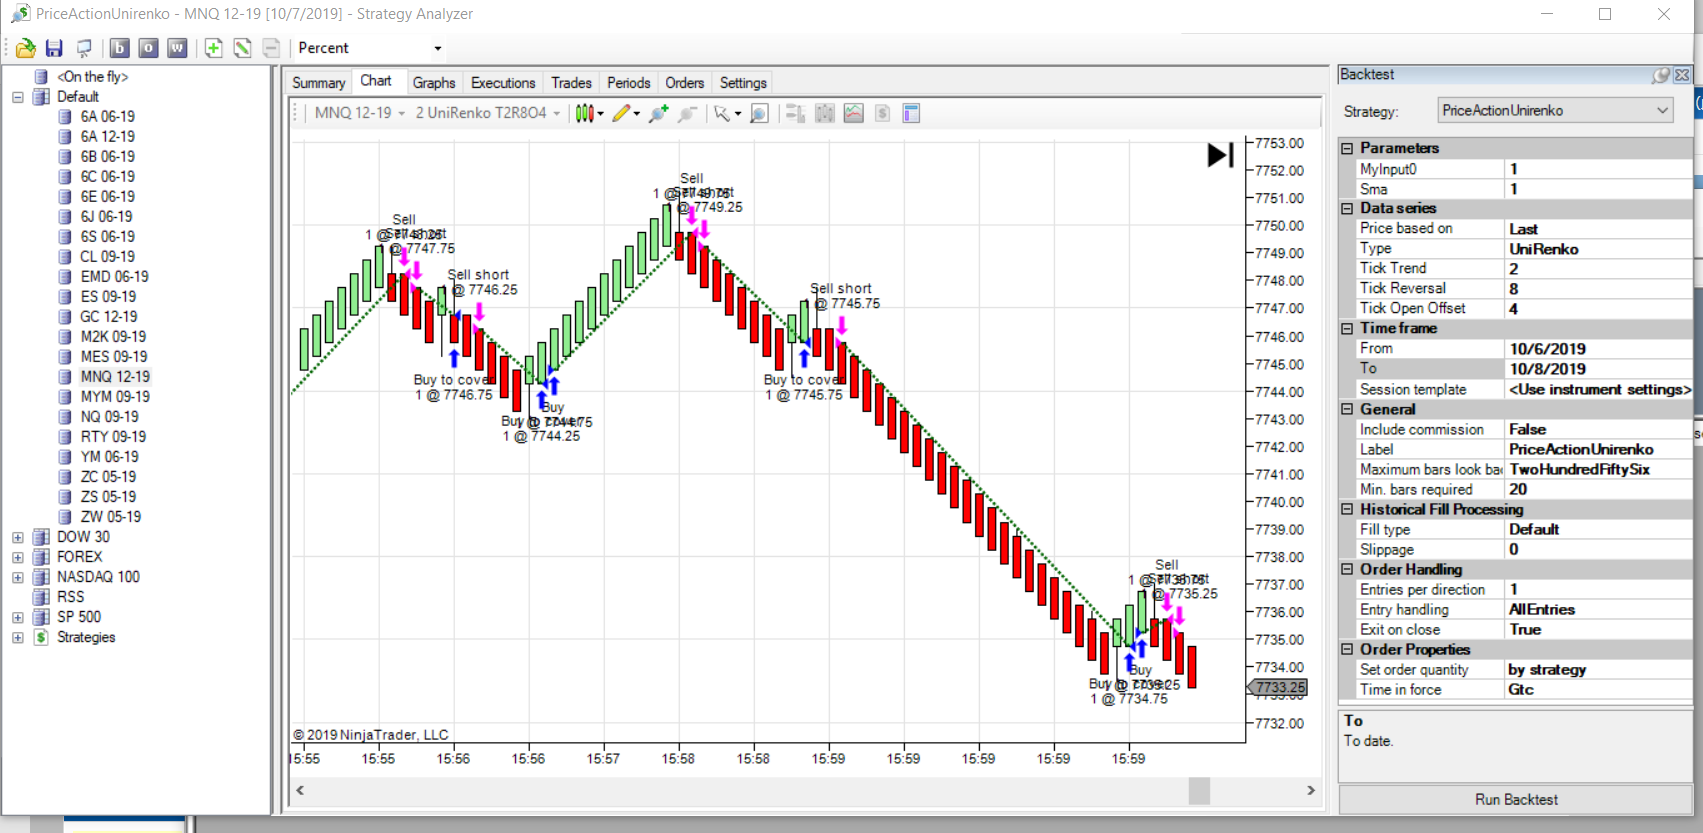Click the chart scrollbar left arrow
The height and width of the screenshot is (833, 1703).
(x=300, y=790)
